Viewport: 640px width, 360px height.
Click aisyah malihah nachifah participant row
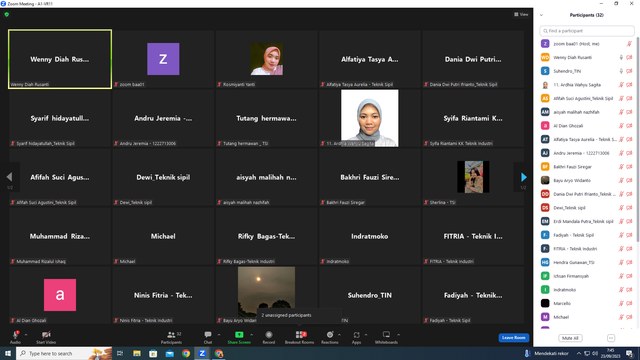587,112
